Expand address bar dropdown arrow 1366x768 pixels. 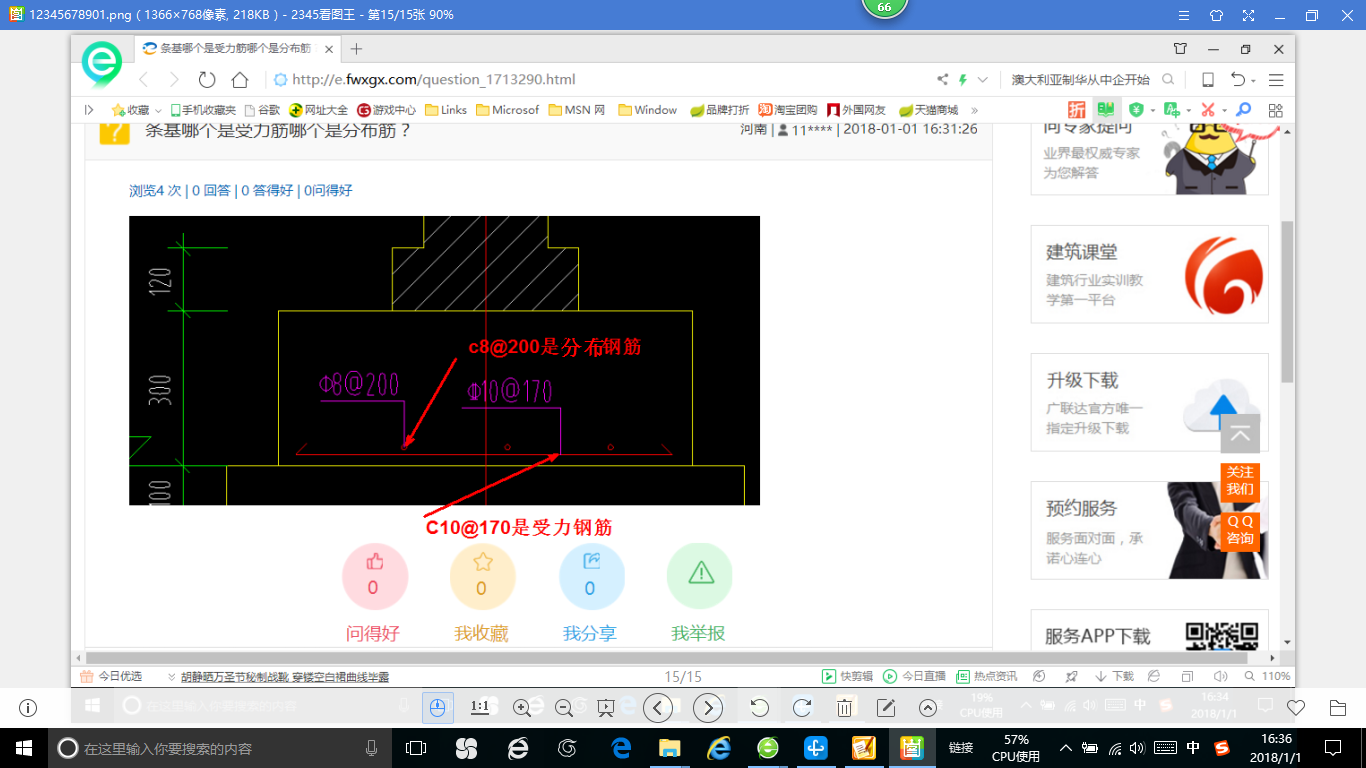click(x=983, y=80)
